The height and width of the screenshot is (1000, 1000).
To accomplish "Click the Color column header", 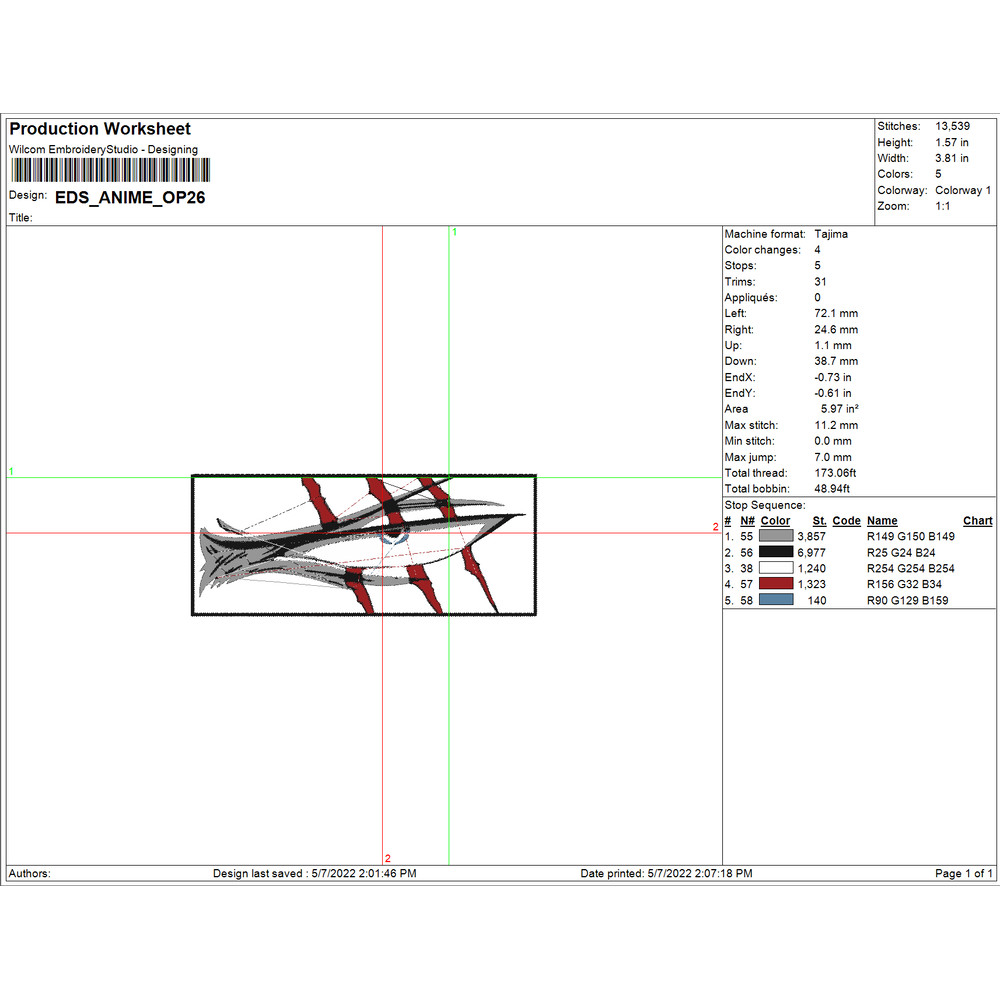I will 775,521.
